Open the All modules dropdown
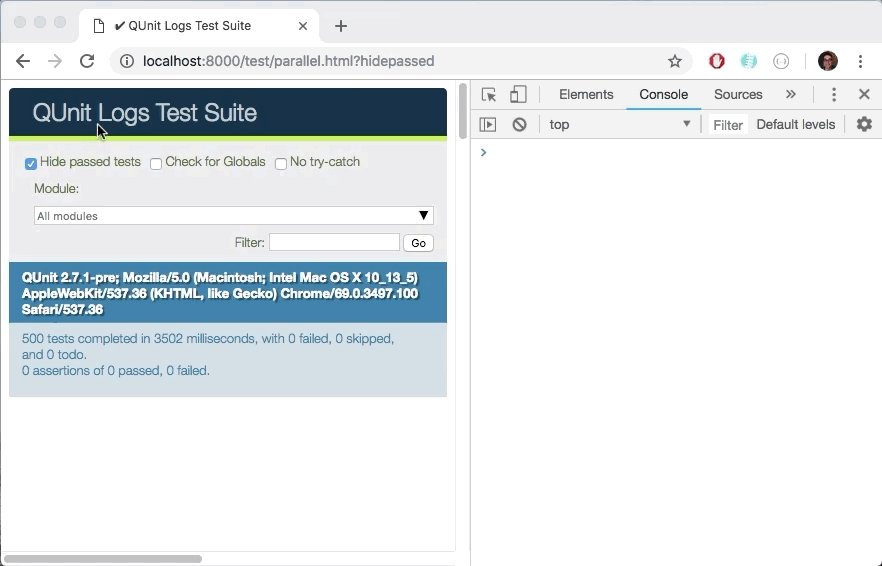This screenshot has height=566, width=882. click(x=233, y=216)
